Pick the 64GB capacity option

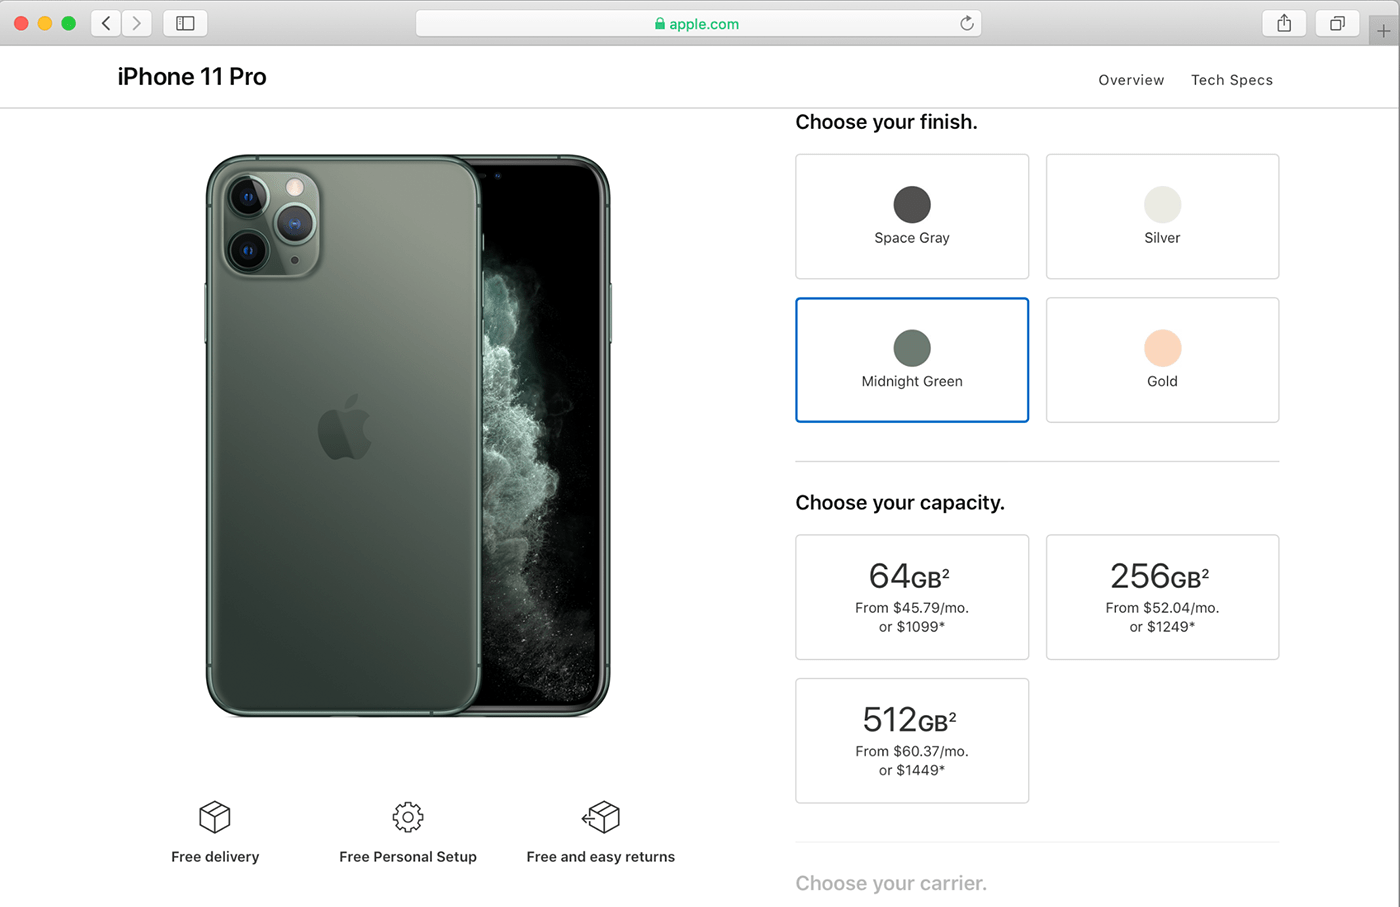click(912, 597)
